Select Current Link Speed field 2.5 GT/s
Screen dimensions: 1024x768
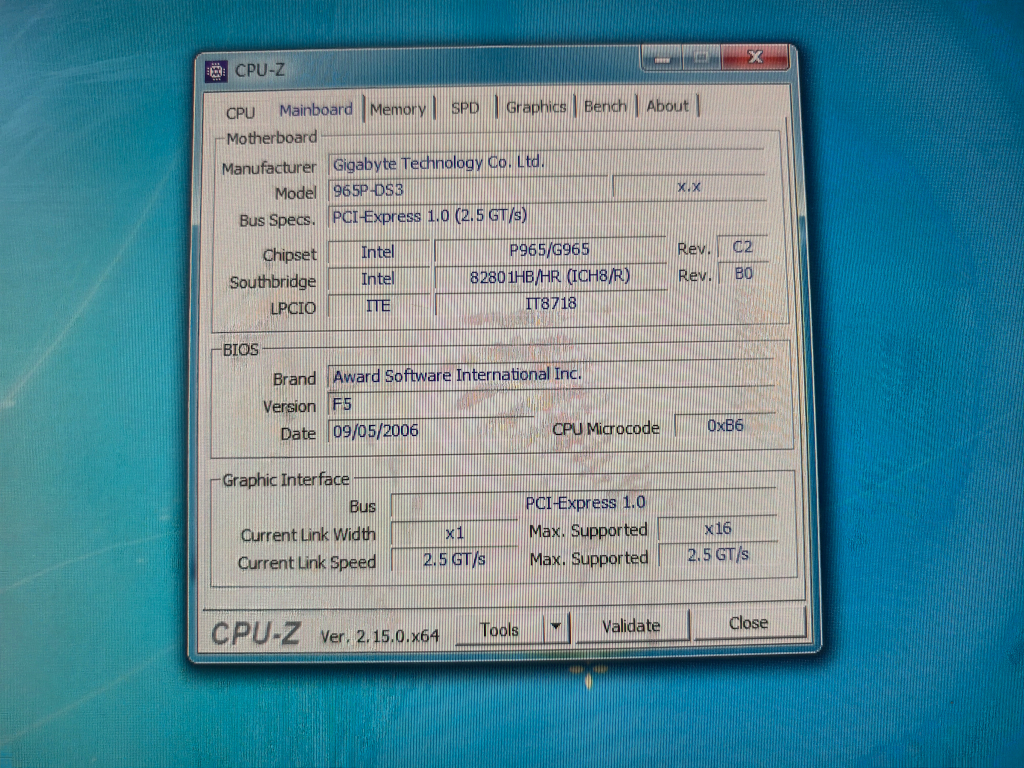click(455, 560)
